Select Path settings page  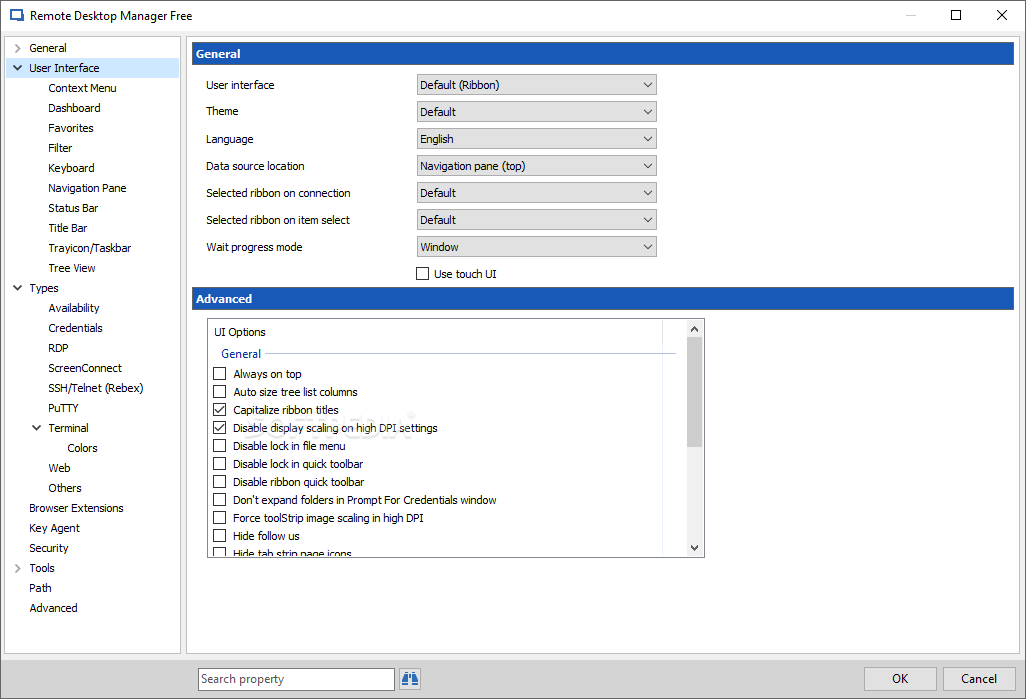[x=40, y=588]
